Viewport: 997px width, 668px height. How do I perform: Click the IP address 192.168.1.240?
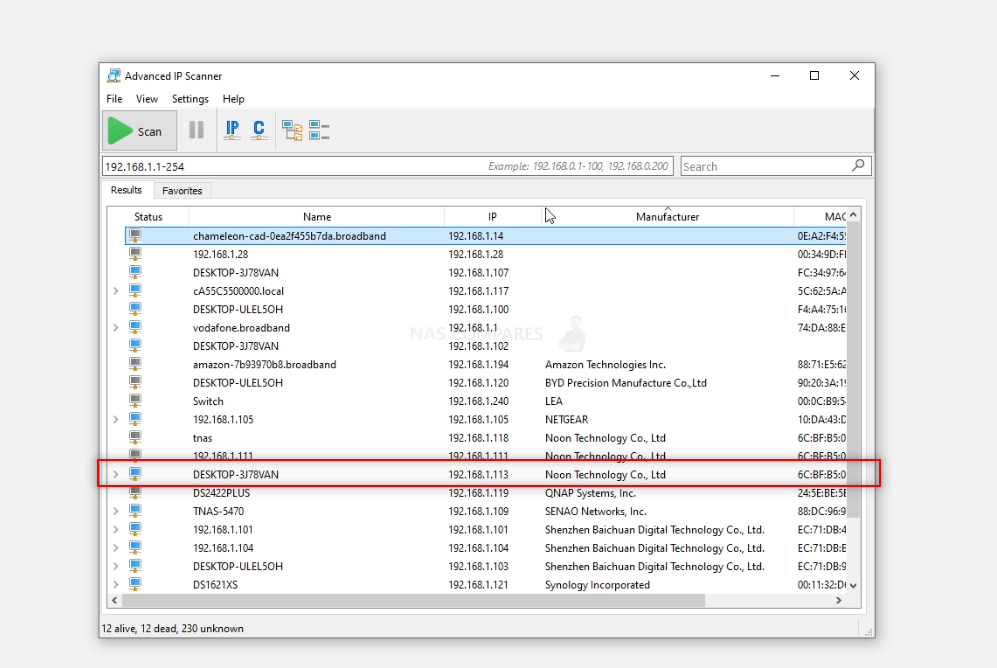(x=478, y=401)
